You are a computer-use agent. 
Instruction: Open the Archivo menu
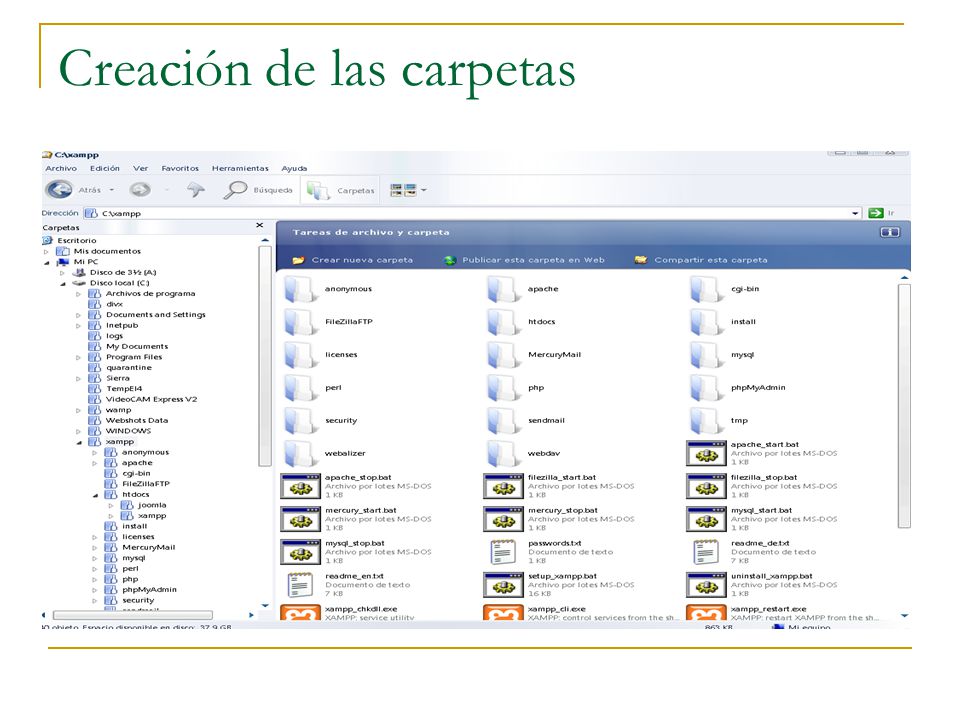(x=61, y=168)
